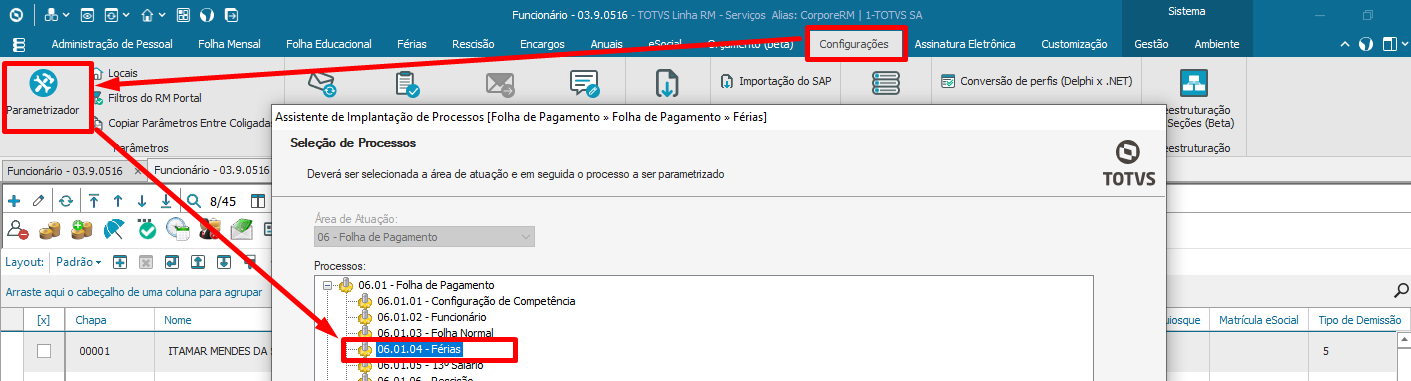Open the Parametrizador tool
The width and height of the screenshot is (1411, 381).
(43, 92)
